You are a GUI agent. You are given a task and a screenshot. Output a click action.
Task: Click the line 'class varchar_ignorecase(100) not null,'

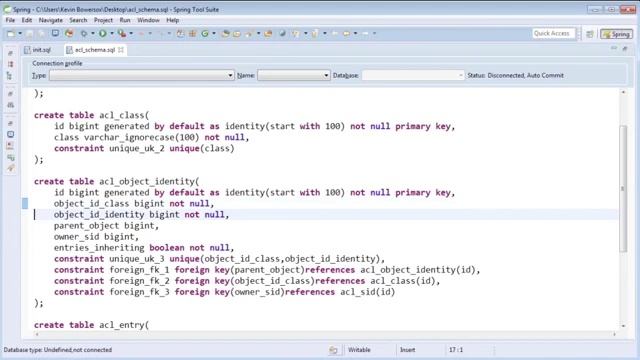coord(151,138)
